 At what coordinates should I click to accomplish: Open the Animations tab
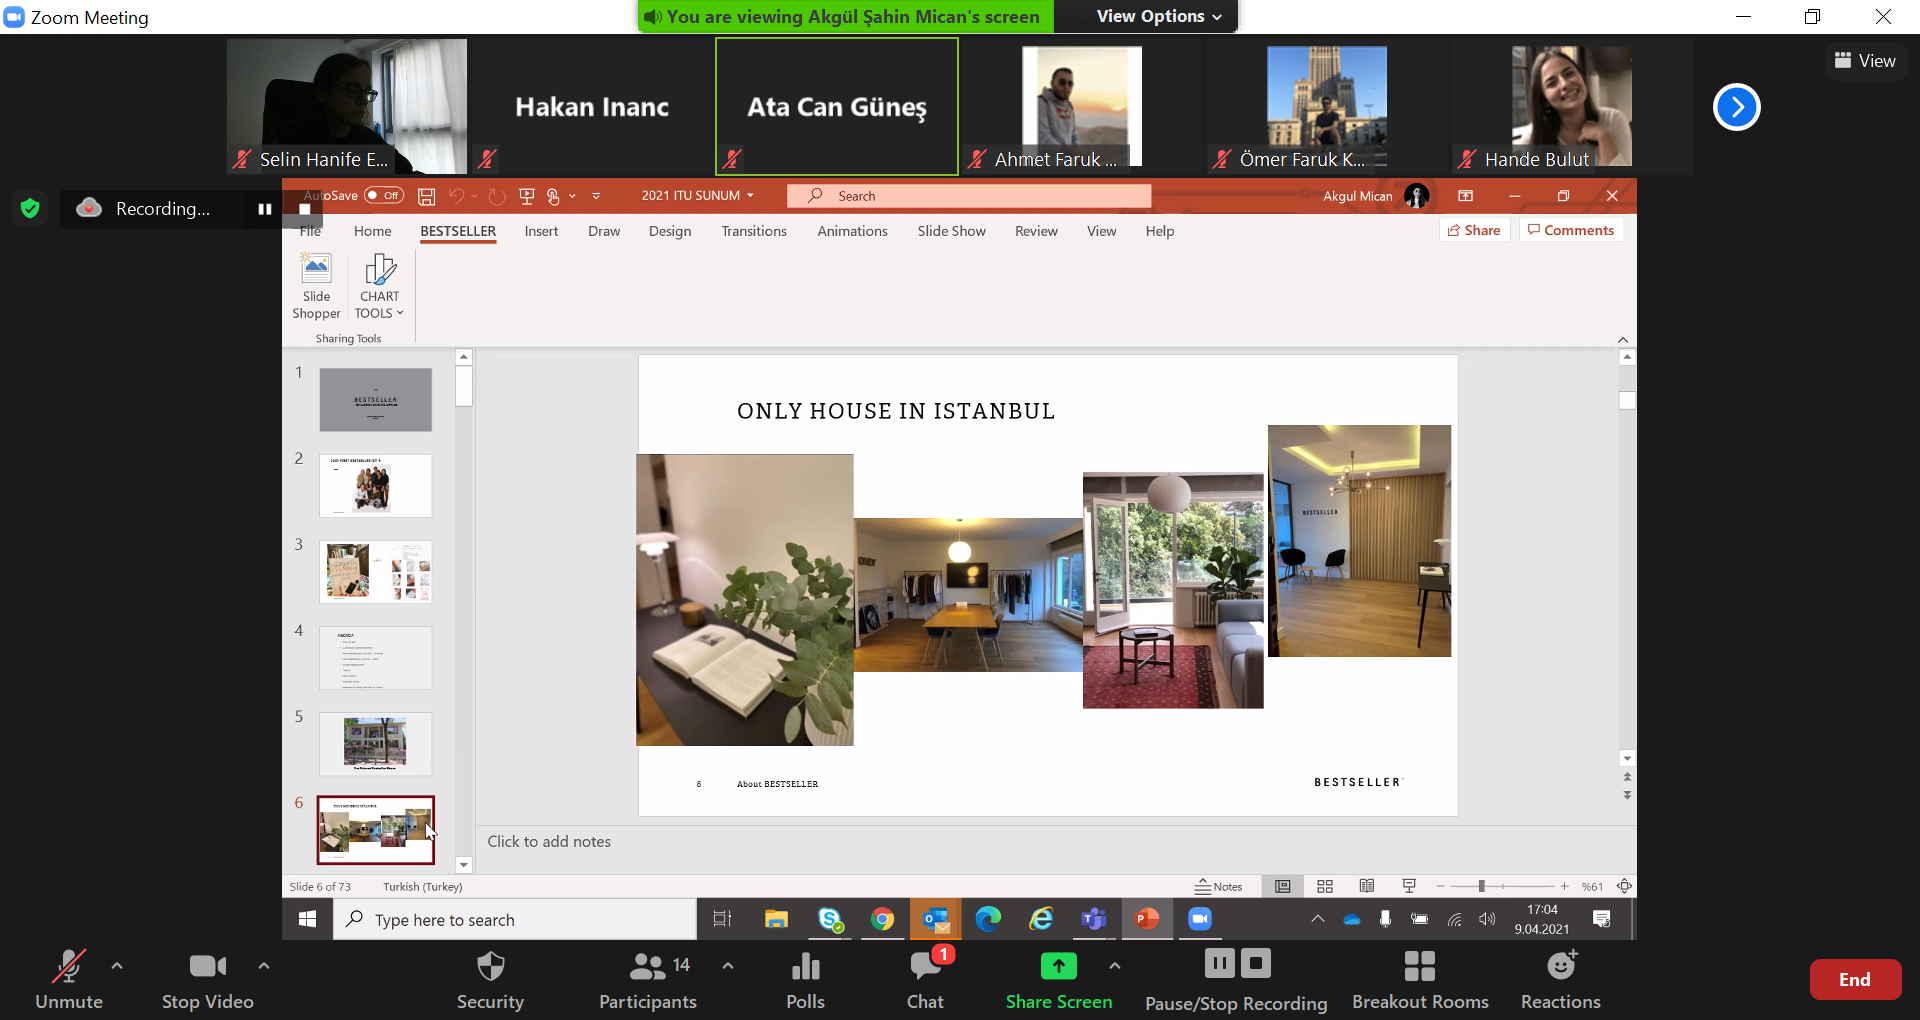coord(852,231)
